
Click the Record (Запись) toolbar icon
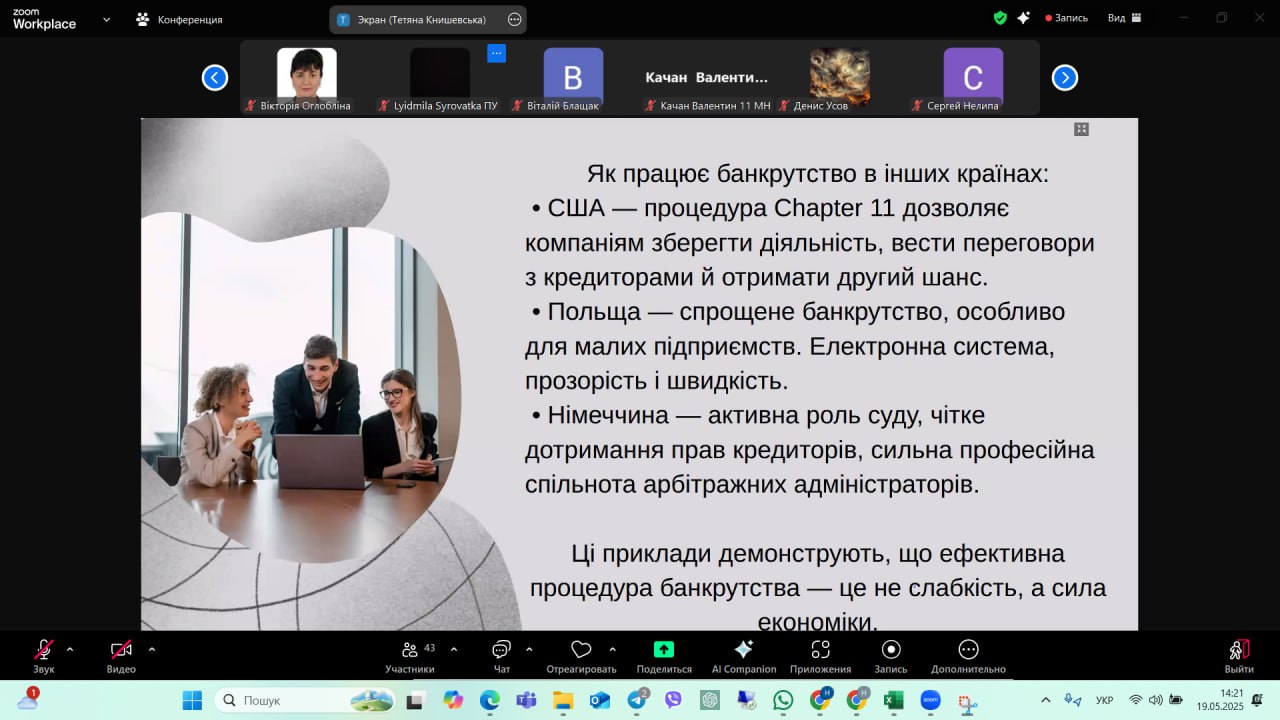pos(891,655)
